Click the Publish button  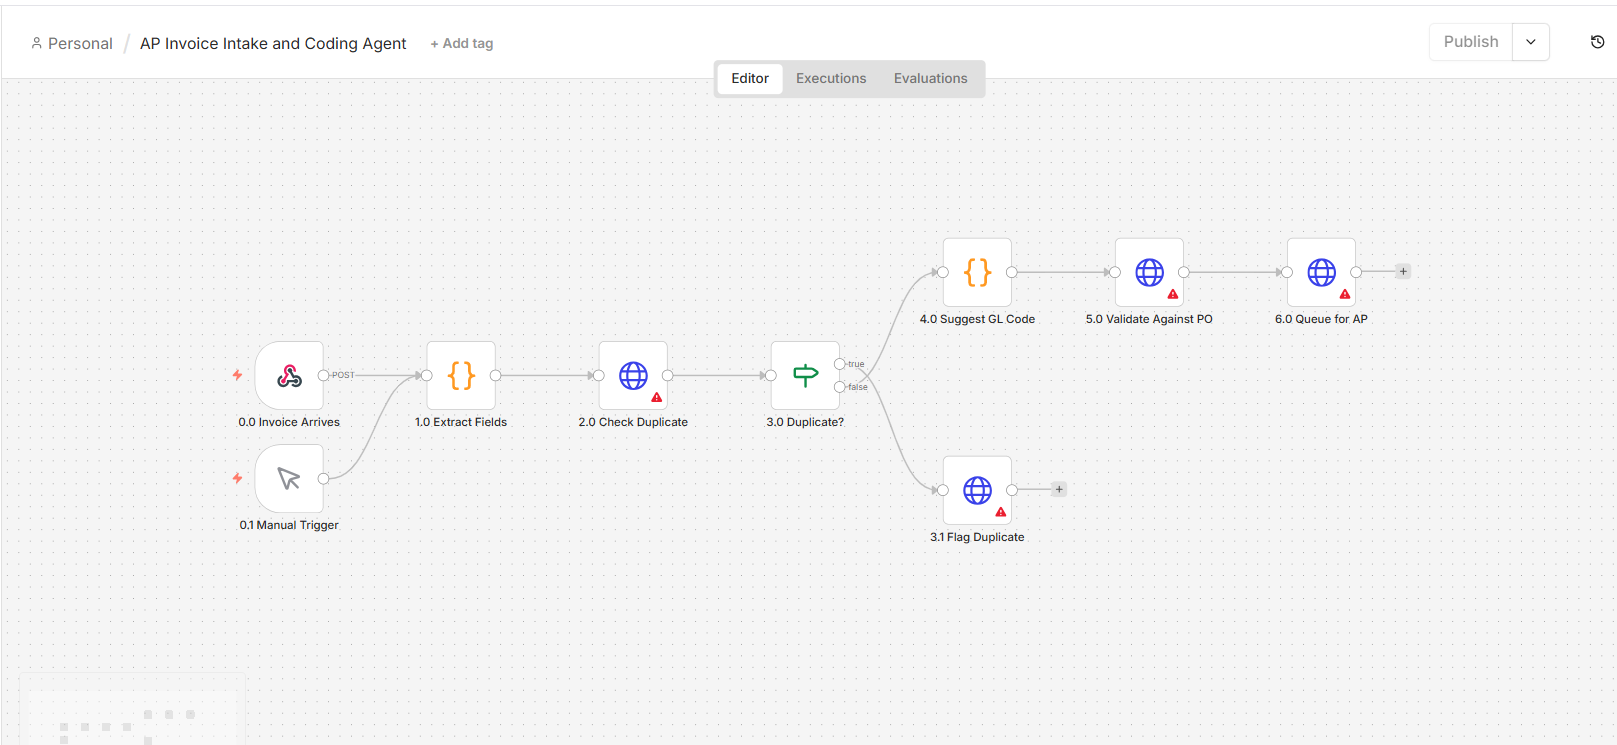coord(1471,42)
